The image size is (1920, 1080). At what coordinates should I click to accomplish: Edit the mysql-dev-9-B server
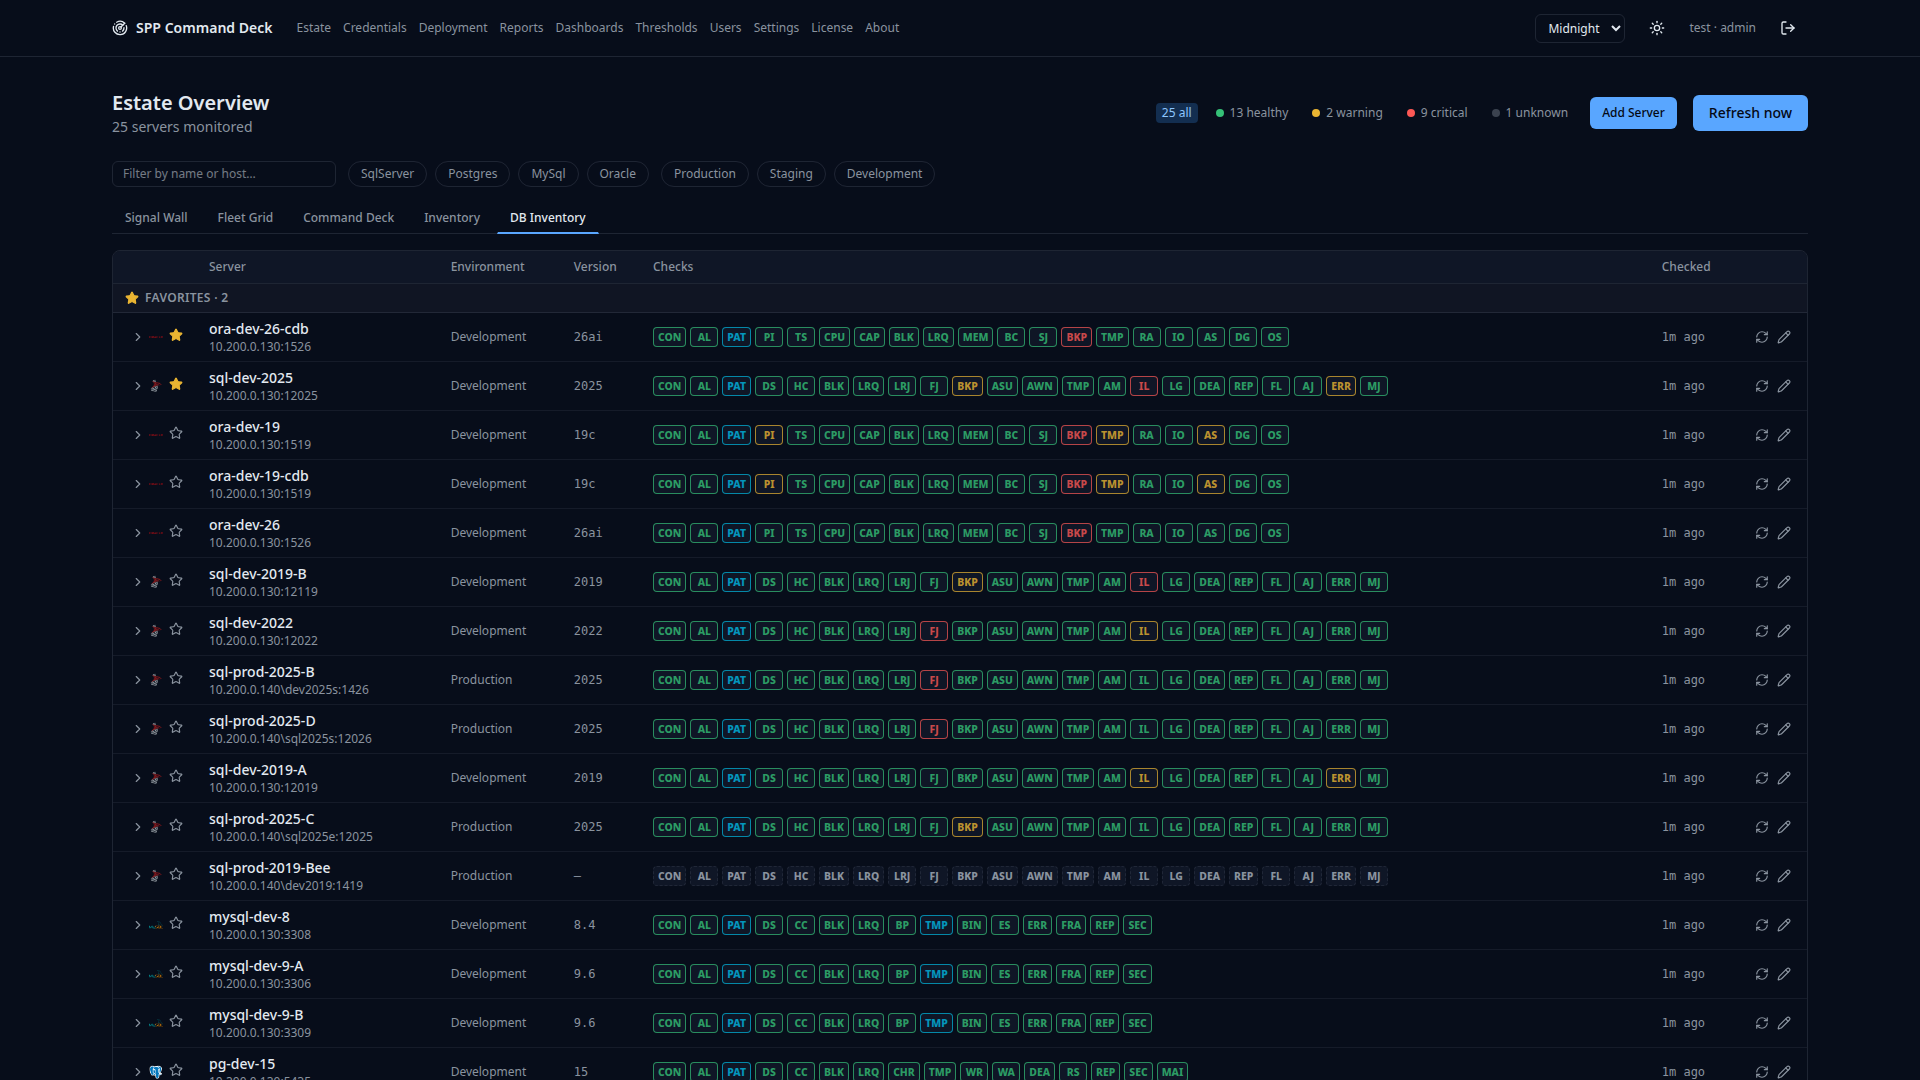coord(1784,1023)
